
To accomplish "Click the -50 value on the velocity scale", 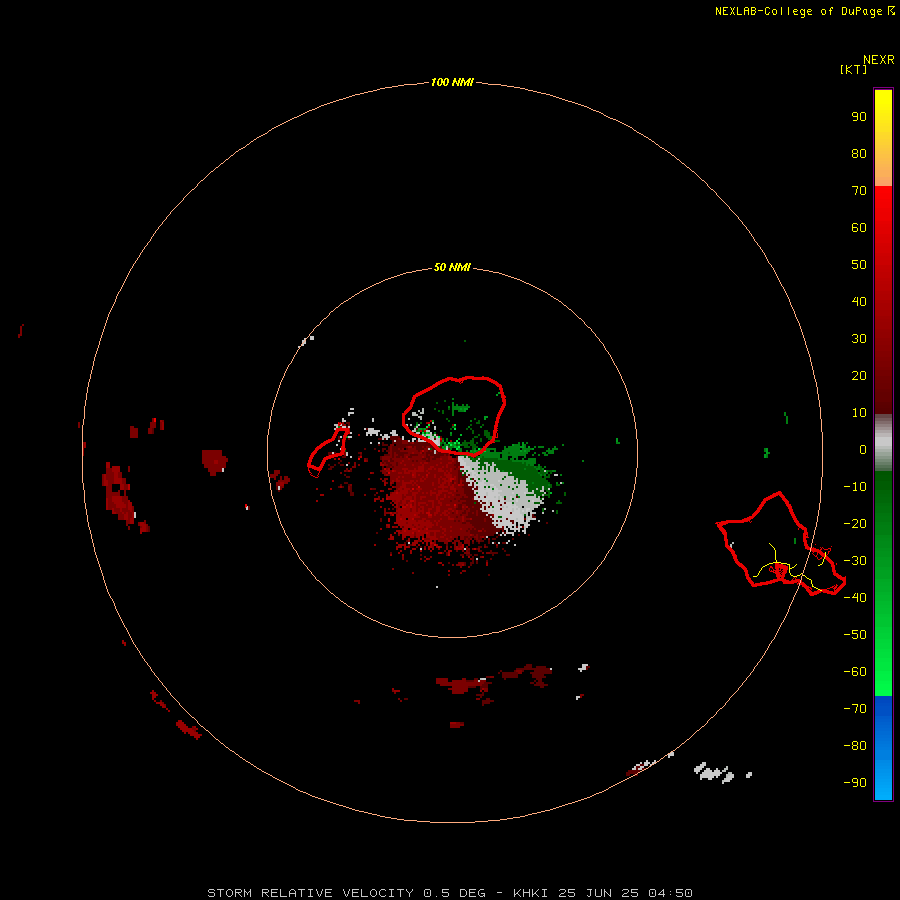I will [x=855, y=635].
